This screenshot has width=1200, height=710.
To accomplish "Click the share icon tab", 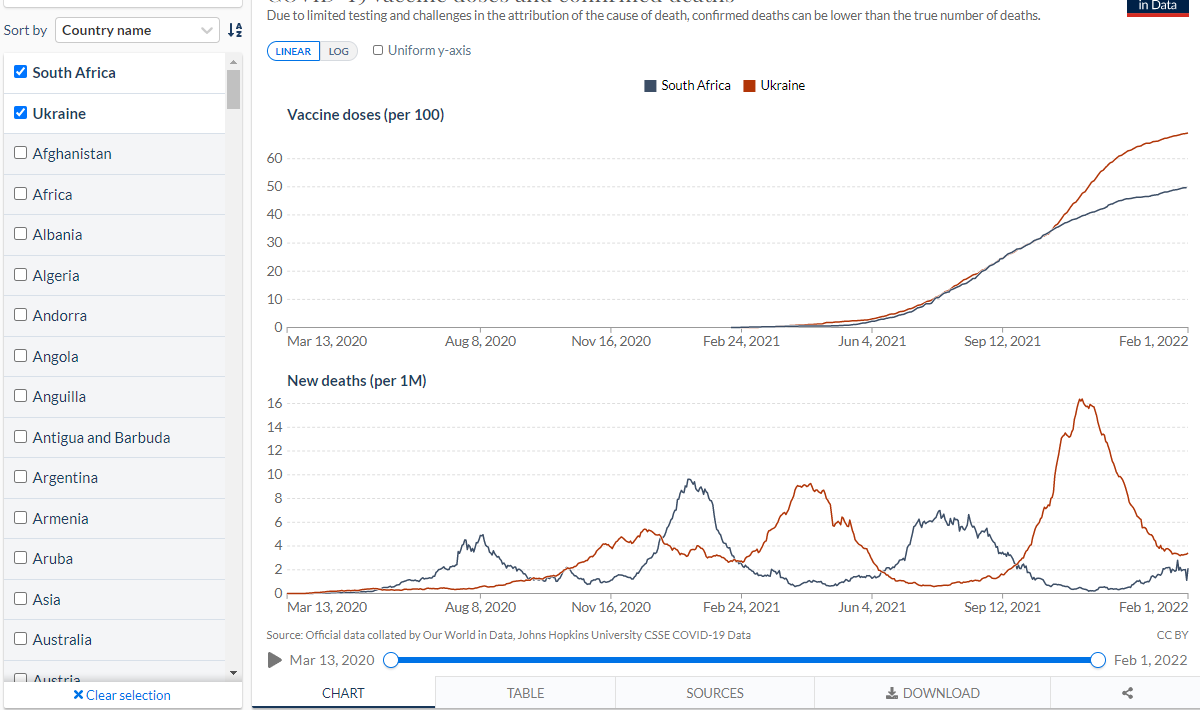I will point(1127,693).
